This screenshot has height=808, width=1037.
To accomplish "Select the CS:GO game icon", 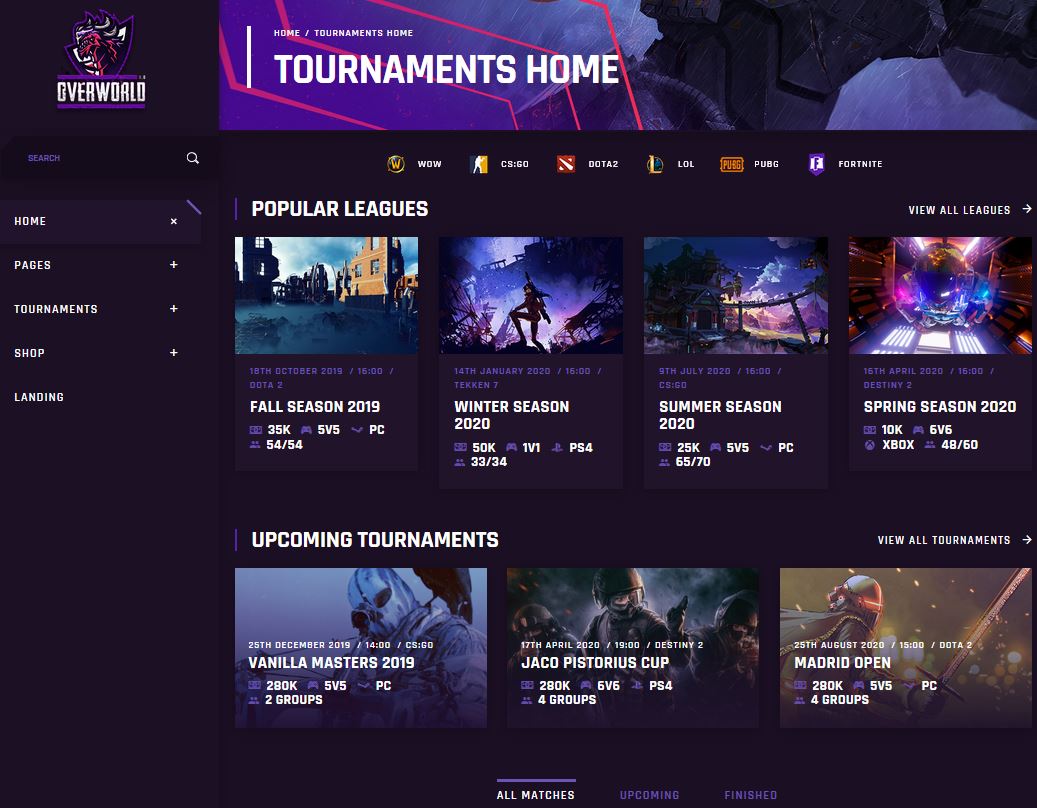I will pos(479,164).
